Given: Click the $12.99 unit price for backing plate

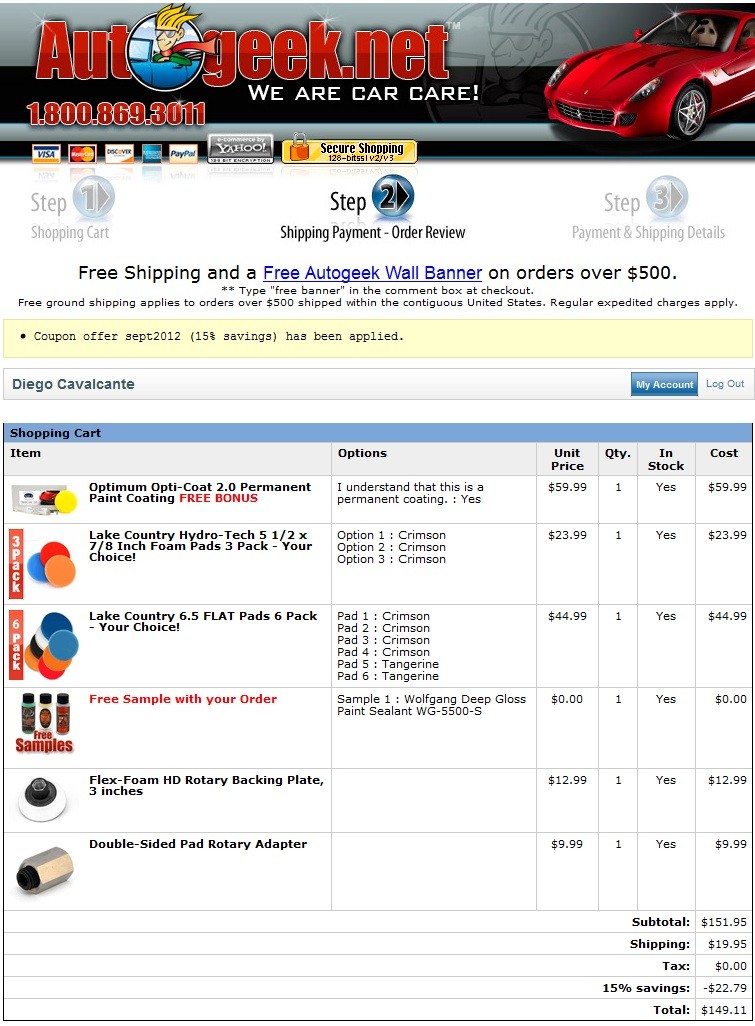Looking at the screenshot, I should click(567, 780).
